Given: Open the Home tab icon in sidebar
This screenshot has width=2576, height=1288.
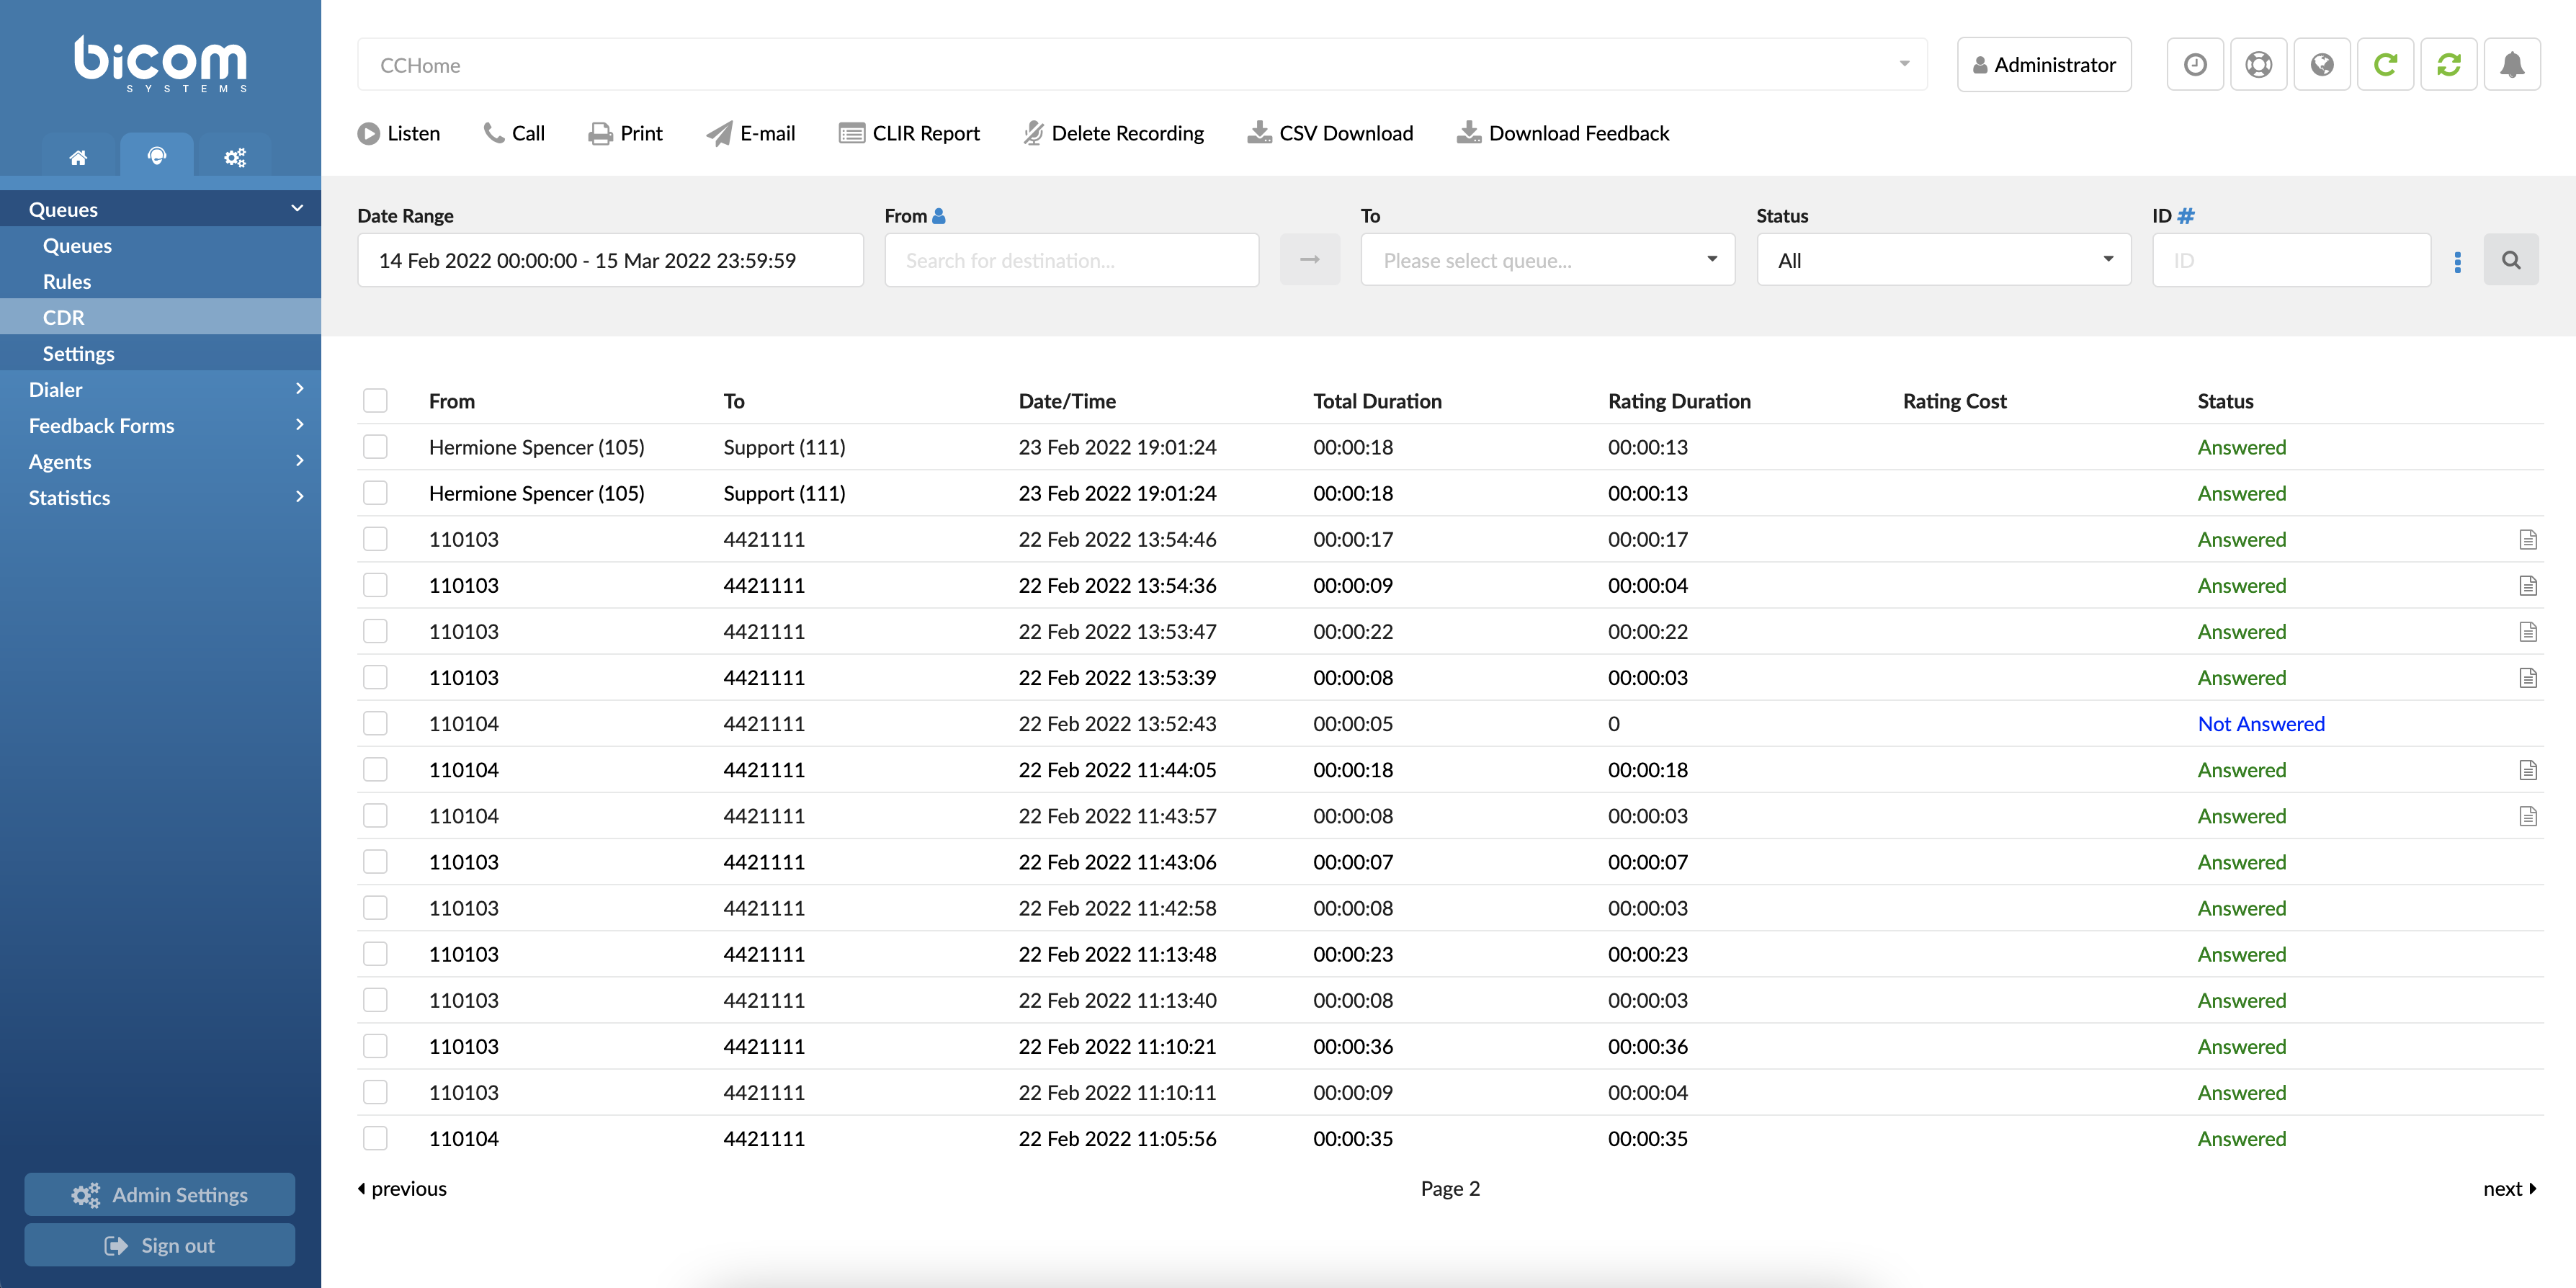Looking at the screenshot, I should point(78,157).
